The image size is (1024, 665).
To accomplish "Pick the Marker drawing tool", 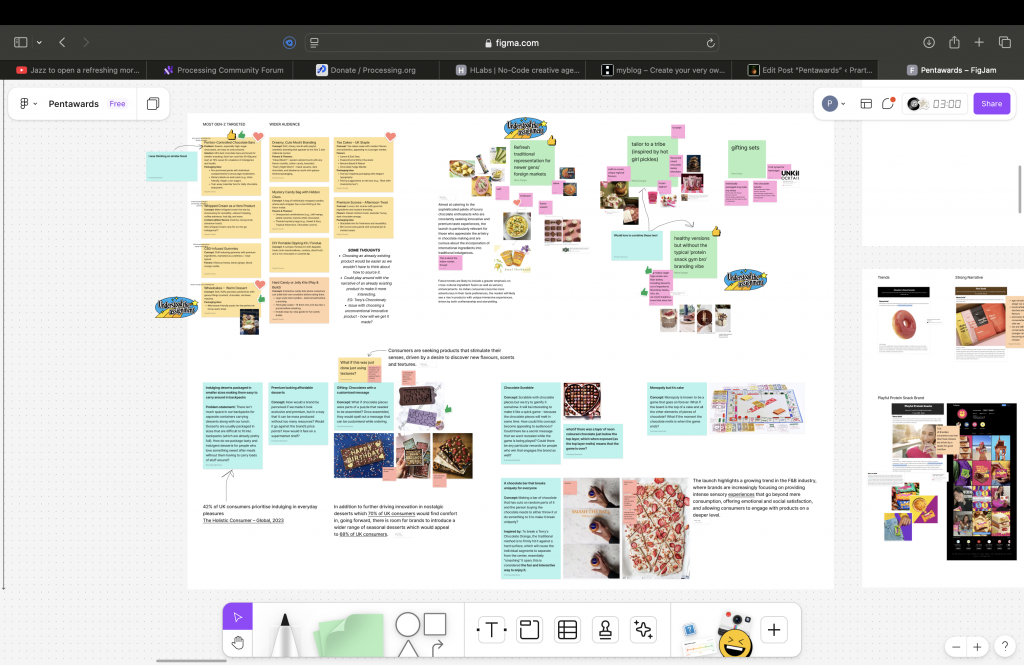I will (285, 634).
